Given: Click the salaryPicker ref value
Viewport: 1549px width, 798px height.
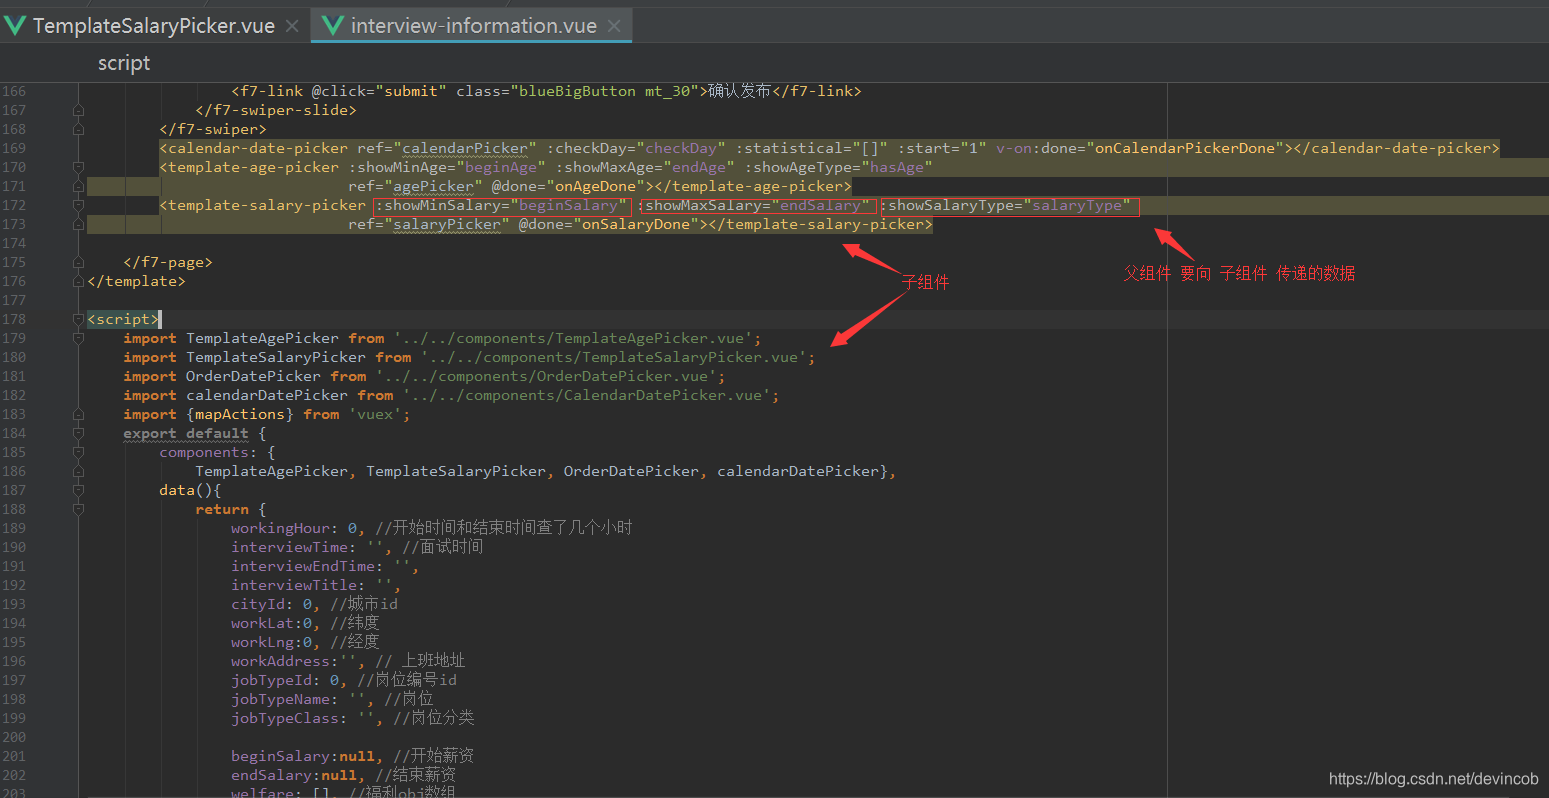Looking at the screenshot, I should coord(447,224).
